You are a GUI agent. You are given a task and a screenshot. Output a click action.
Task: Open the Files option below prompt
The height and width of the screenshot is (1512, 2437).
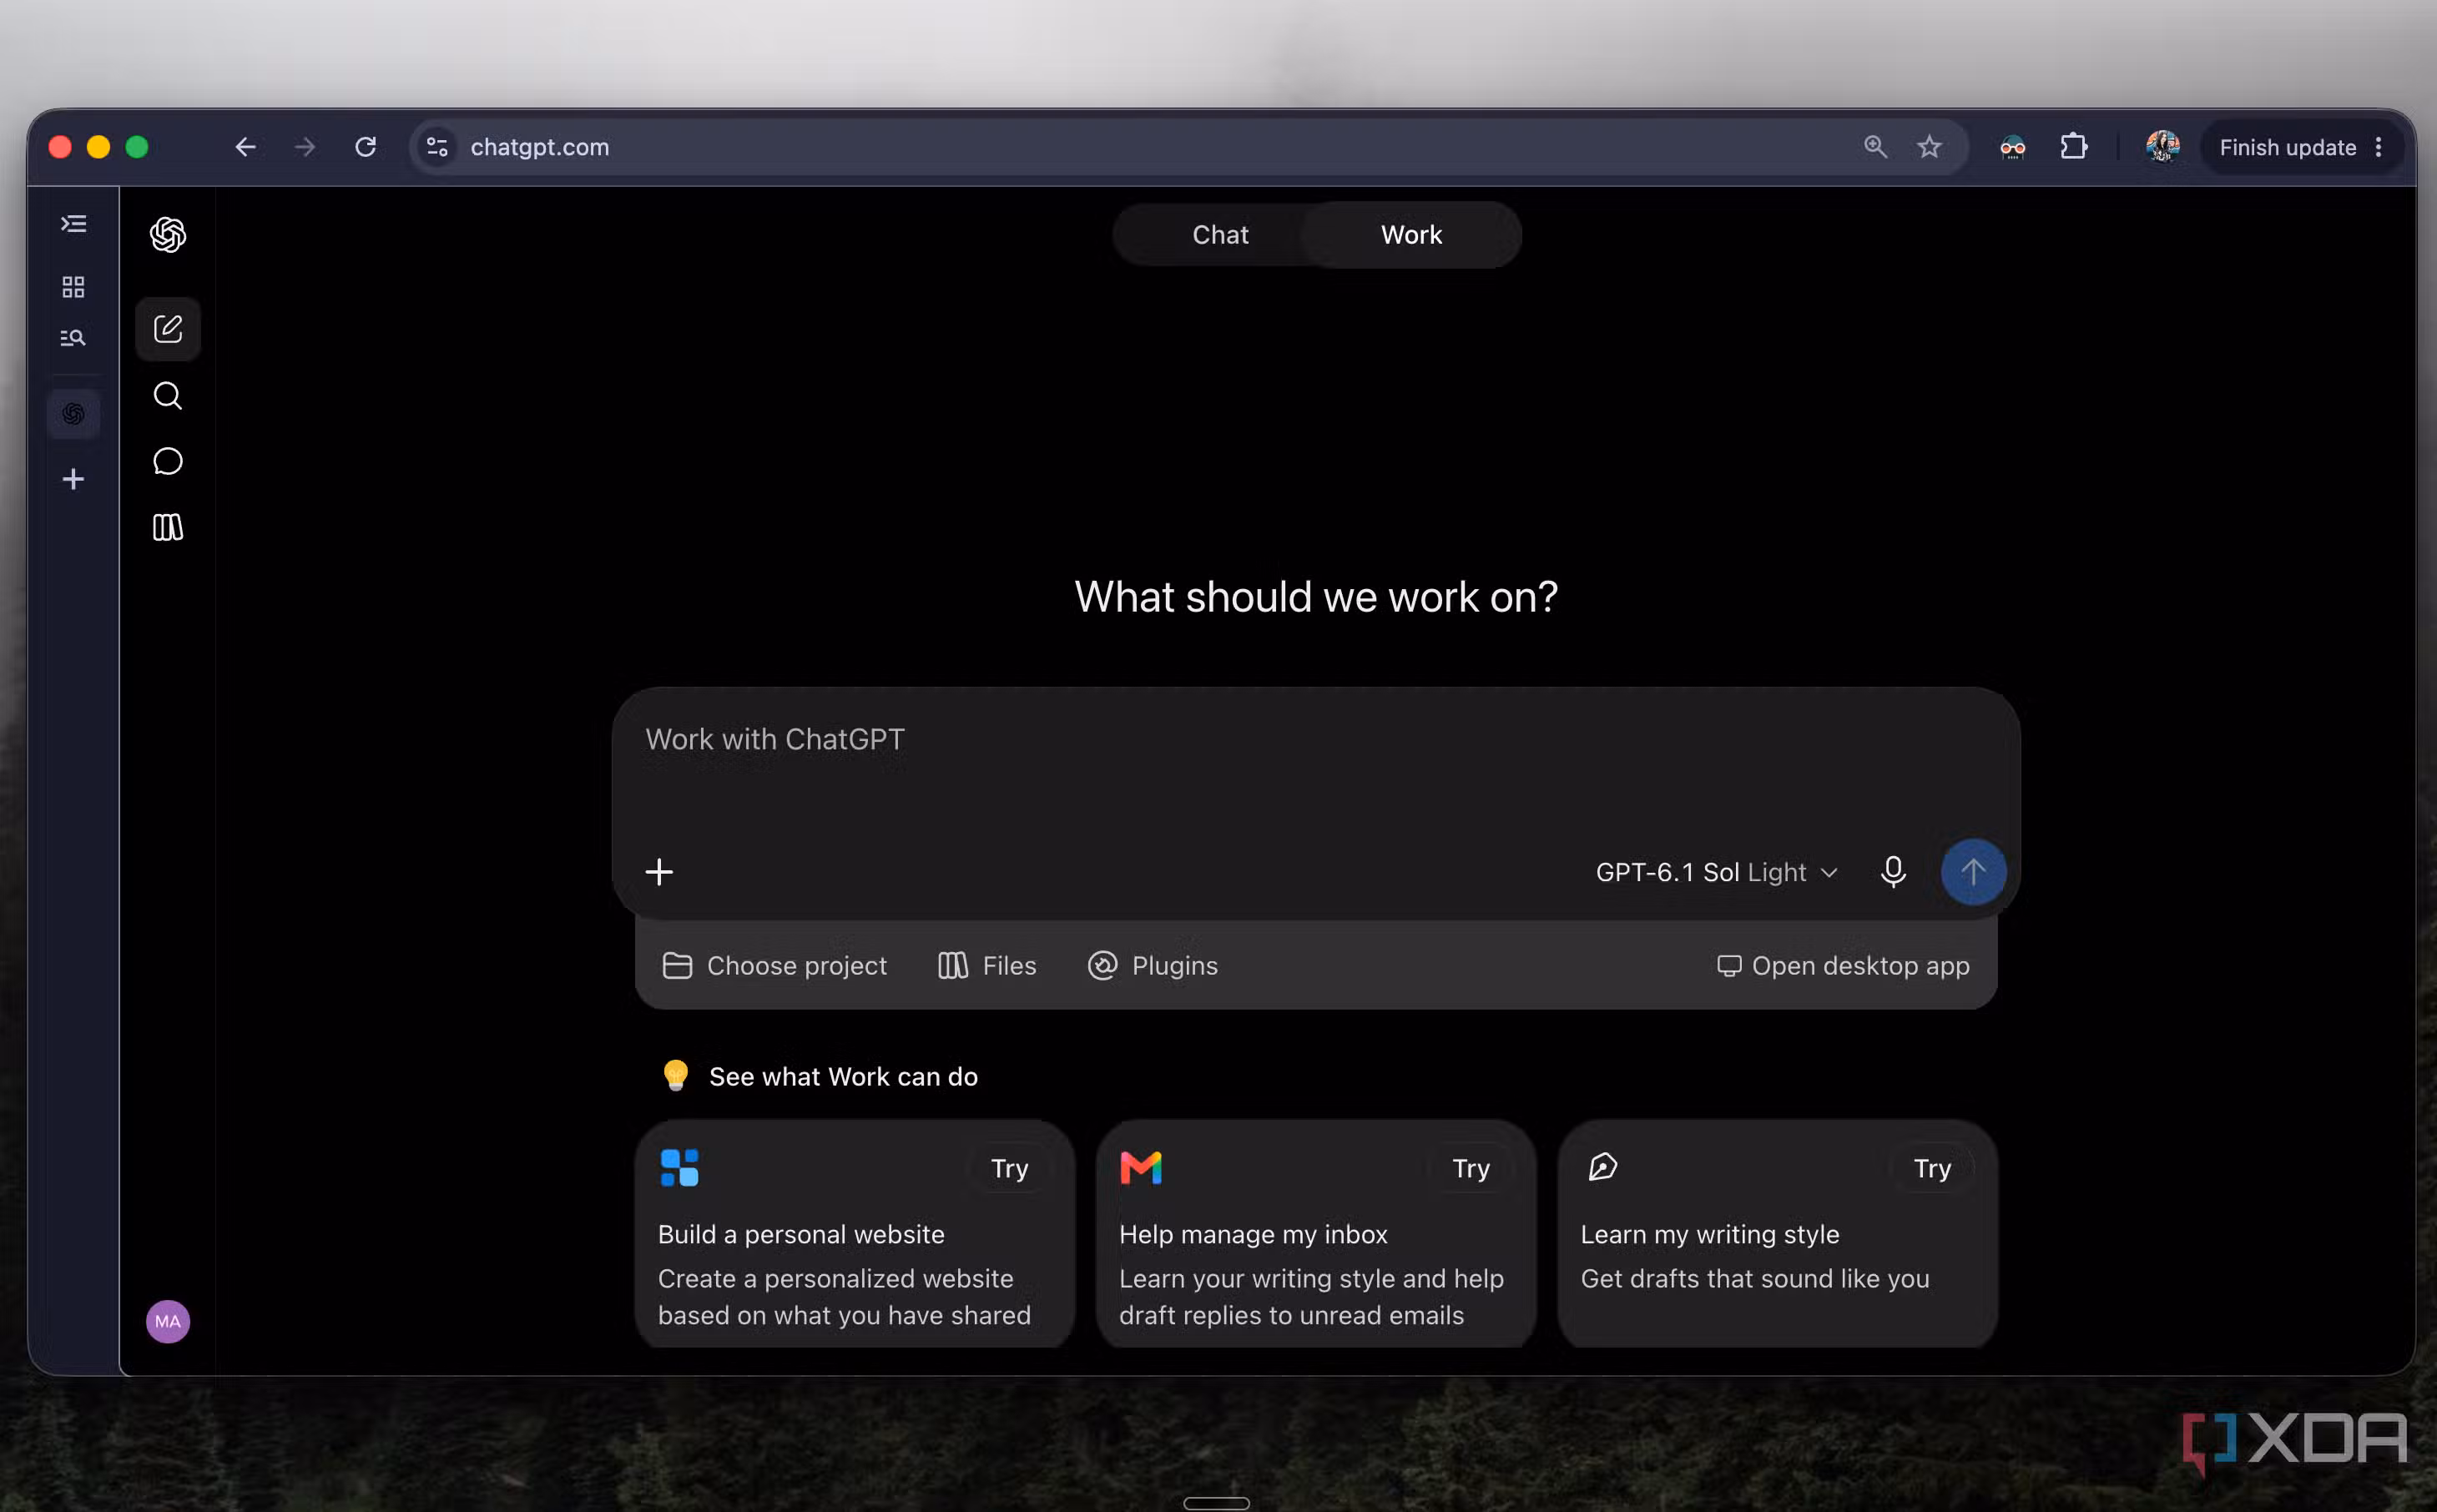(987, 965)
